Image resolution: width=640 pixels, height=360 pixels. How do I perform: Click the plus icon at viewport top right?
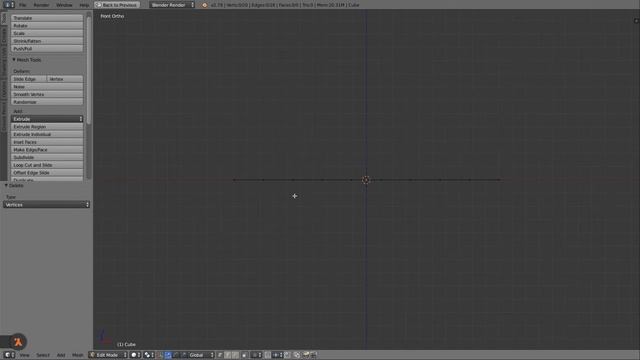tap(636, 20)
